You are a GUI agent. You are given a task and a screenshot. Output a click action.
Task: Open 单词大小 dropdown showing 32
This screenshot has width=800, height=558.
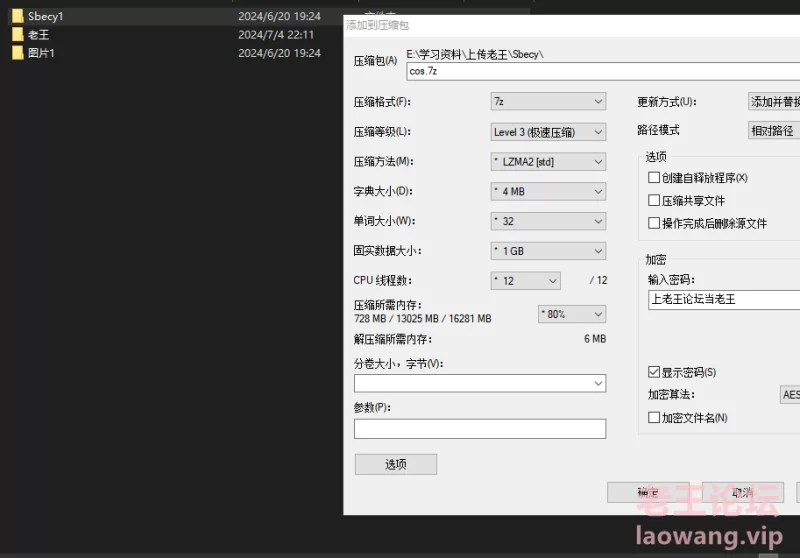coord(548,221)
